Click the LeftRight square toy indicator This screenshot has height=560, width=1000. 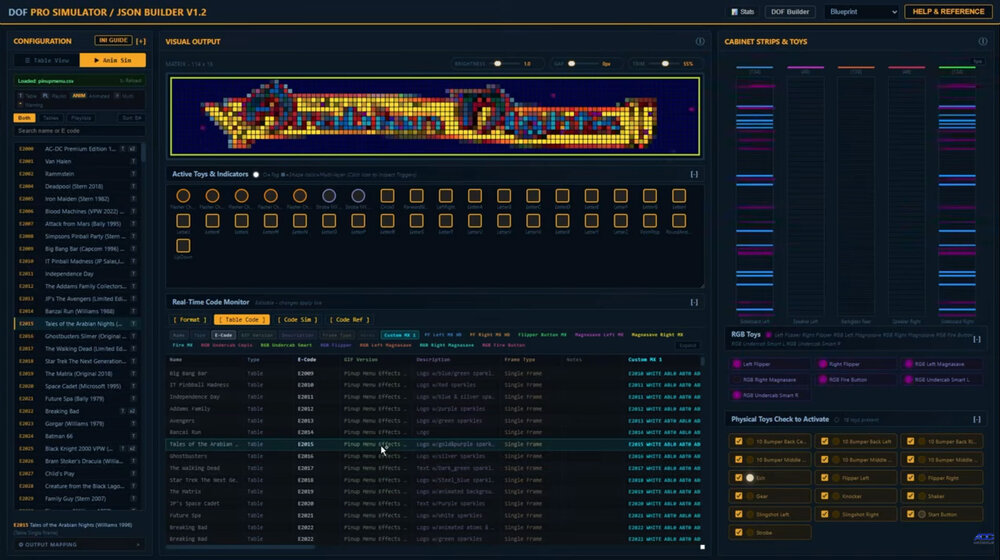click(x=445, y=196)
